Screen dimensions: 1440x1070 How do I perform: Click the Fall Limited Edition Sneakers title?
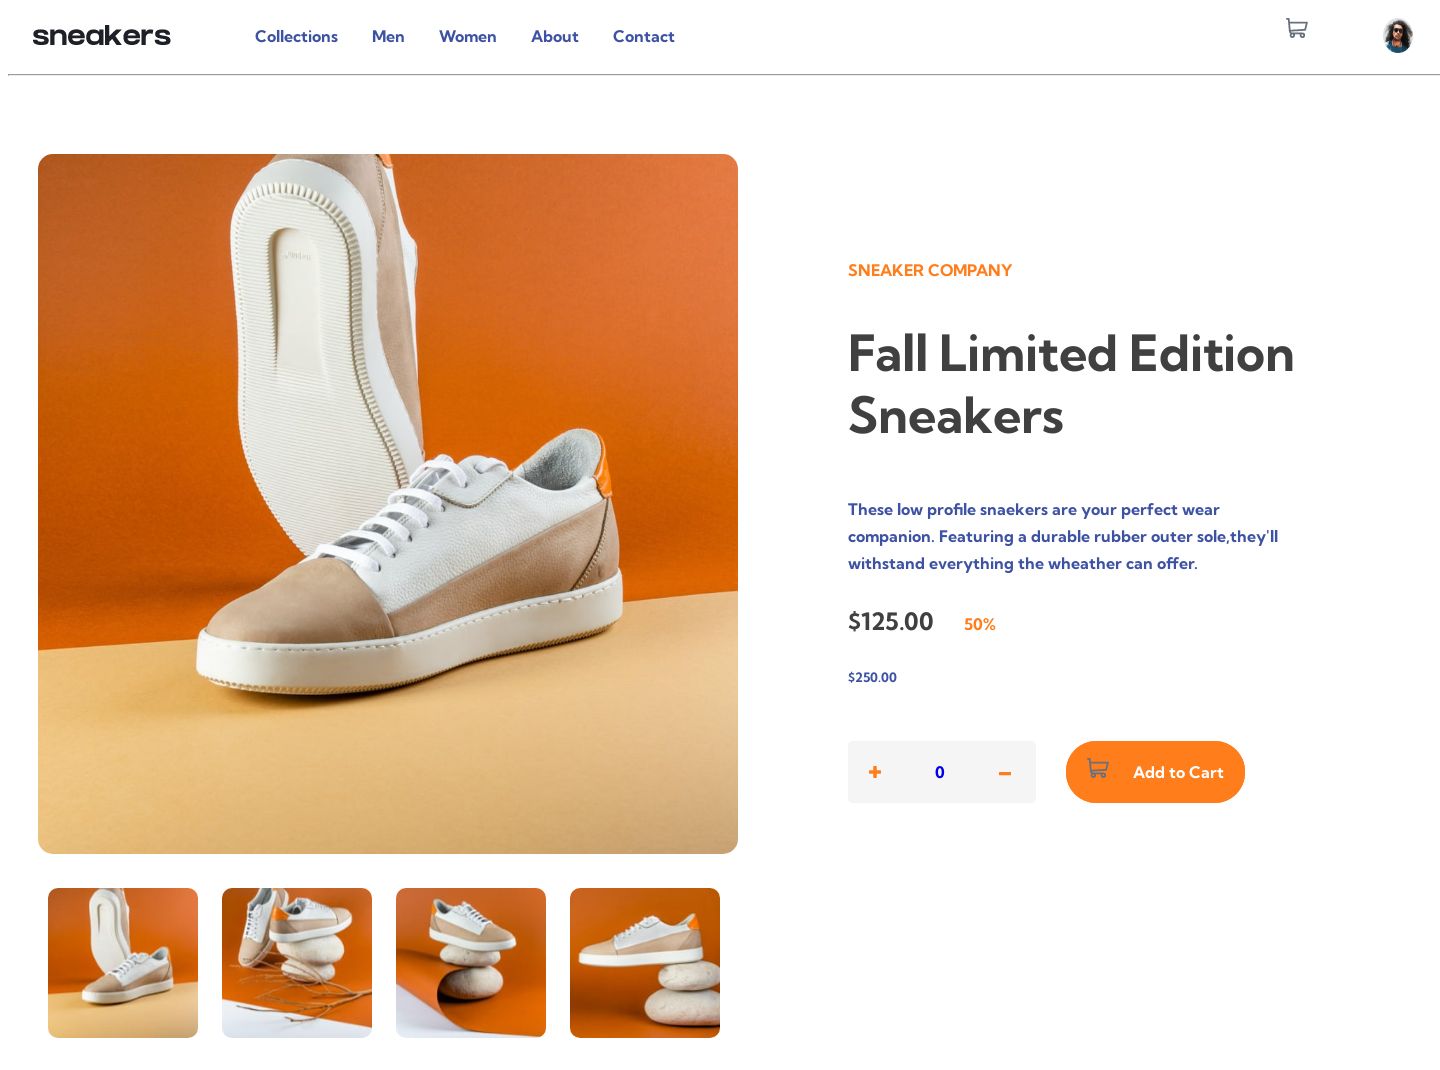click(x=1070, y=384)
